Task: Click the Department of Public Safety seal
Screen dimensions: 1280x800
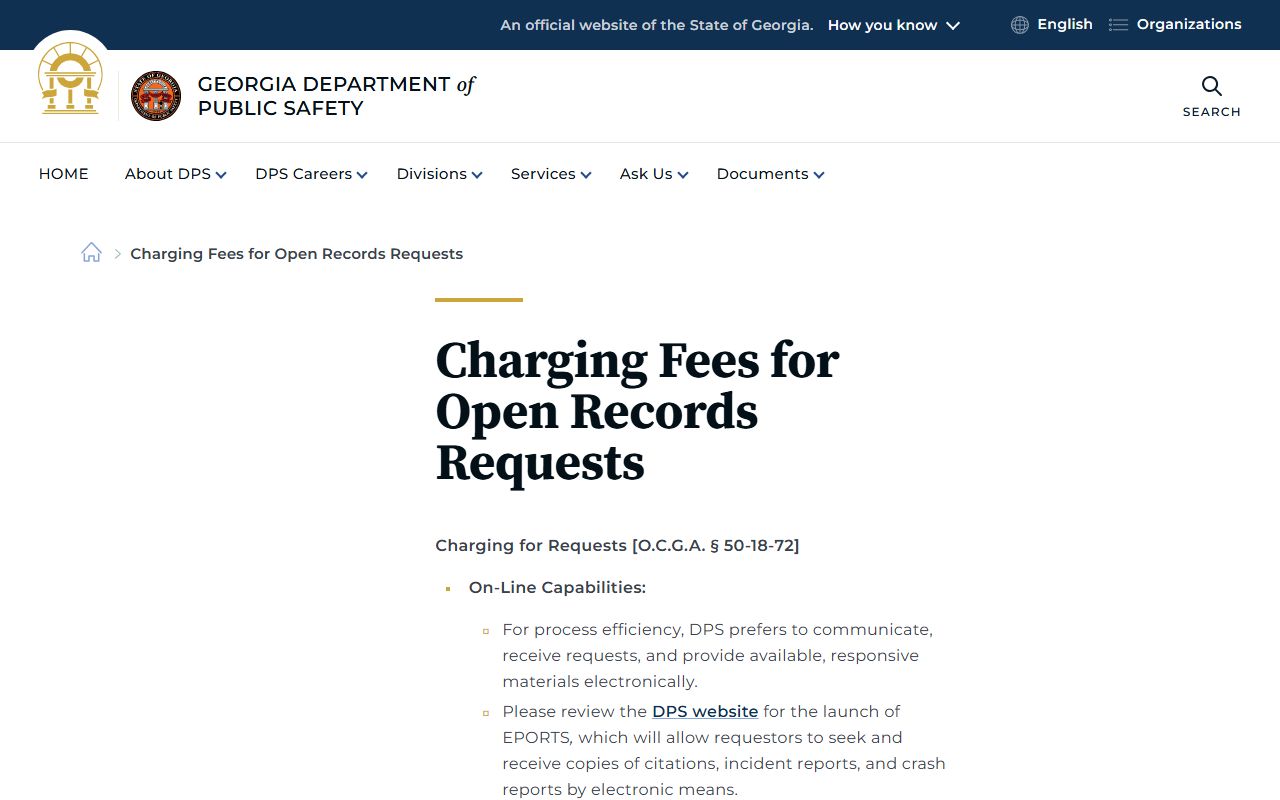Action: [156, 96]
